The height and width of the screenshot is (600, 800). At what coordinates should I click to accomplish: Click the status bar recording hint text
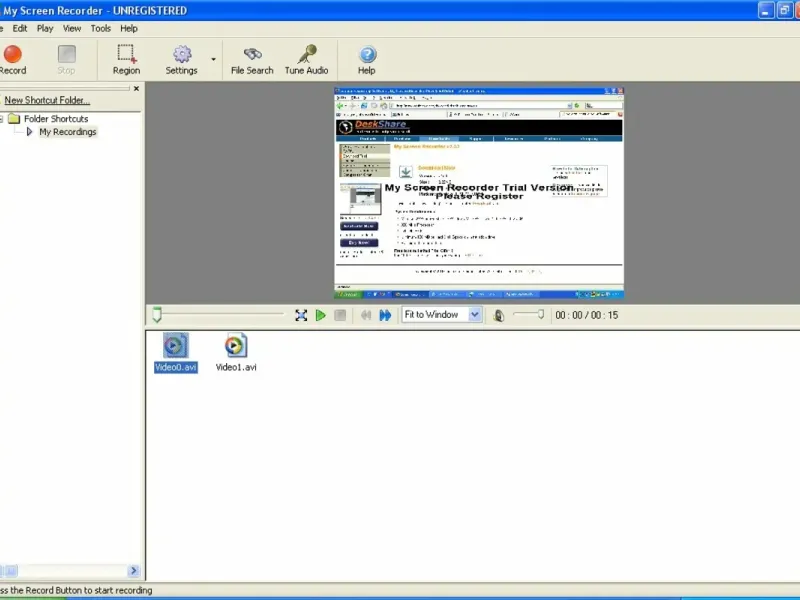[76, 590]
